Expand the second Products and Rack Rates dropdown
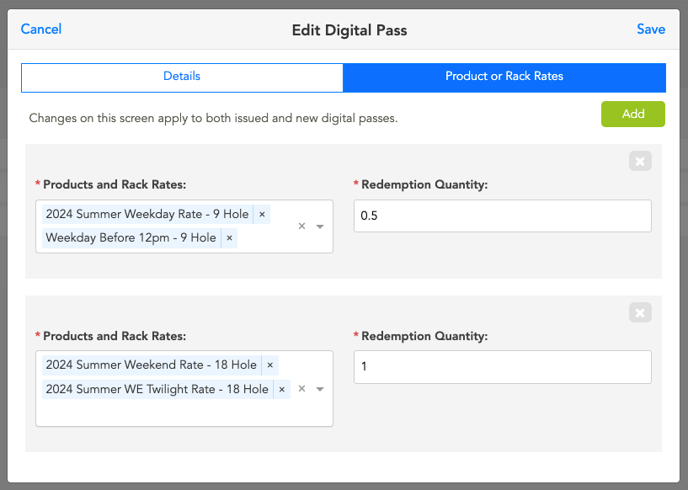The width and height of the screenshot is (688, 490). click(x=320, y=390)
